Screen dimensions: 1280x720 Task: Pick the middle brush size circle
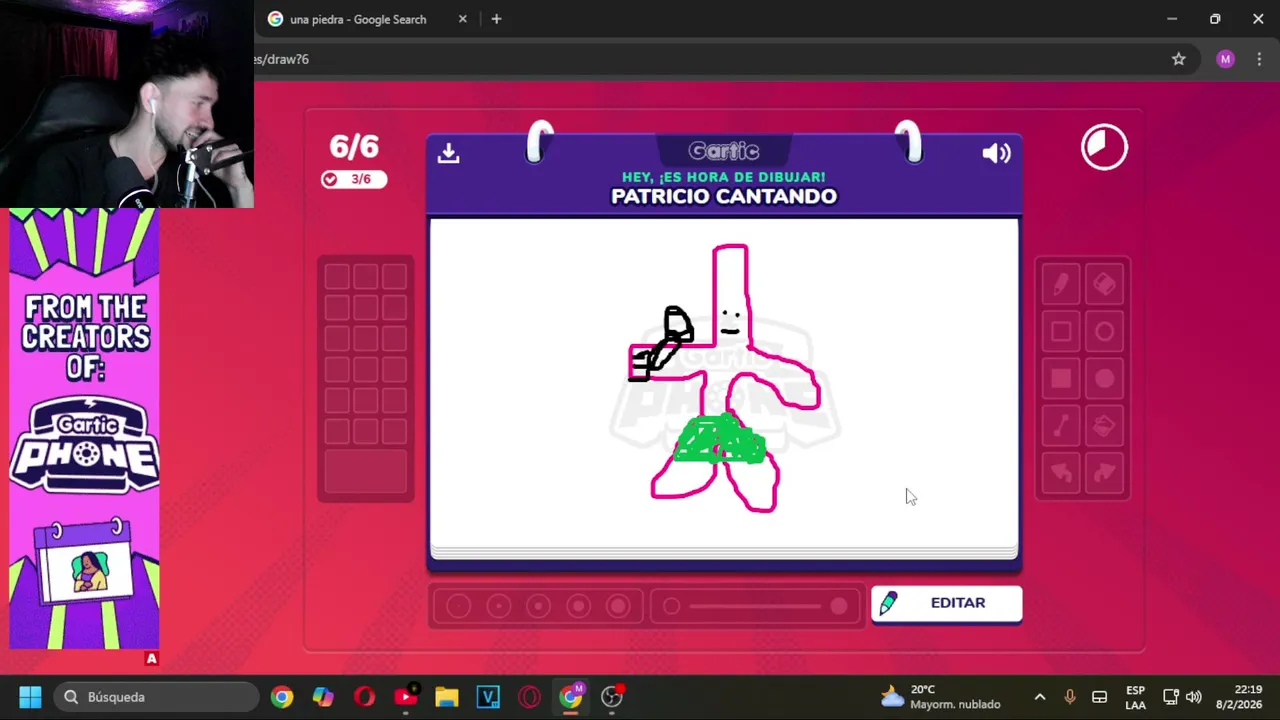click(538, 606)
